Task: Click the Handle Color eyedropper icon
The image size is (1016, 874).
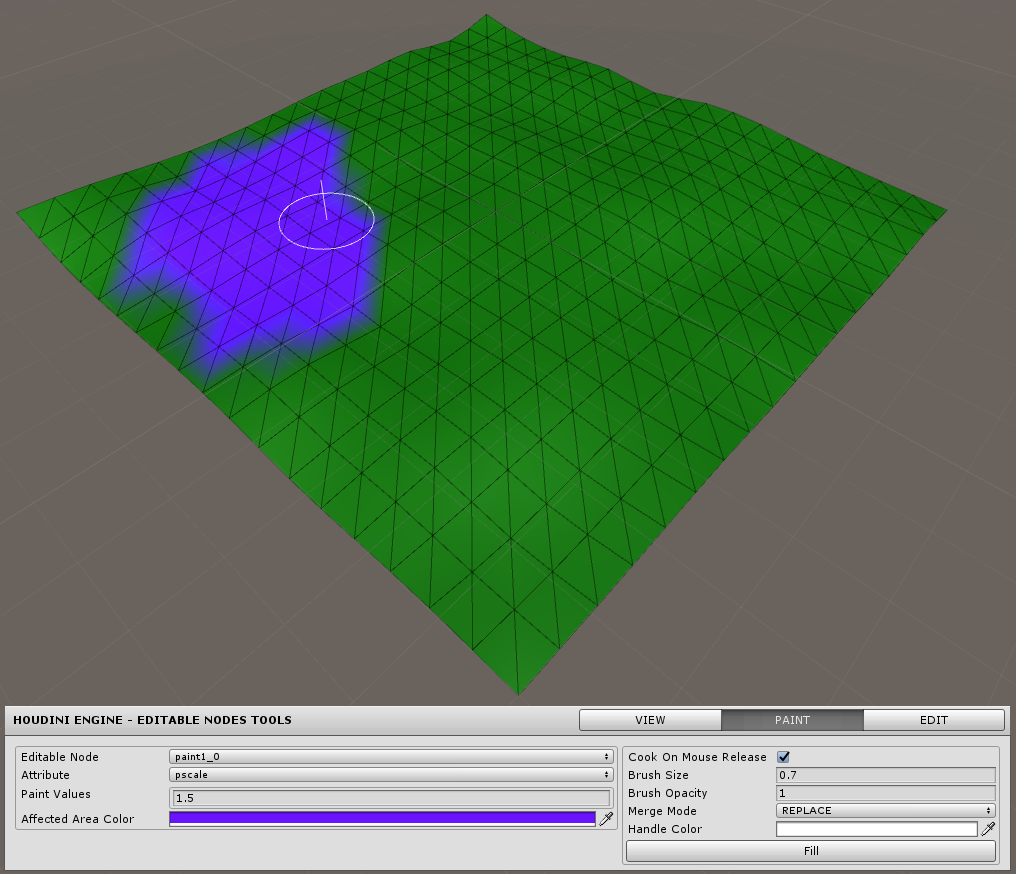Action: pyautogui.click(x=988, y=829)
